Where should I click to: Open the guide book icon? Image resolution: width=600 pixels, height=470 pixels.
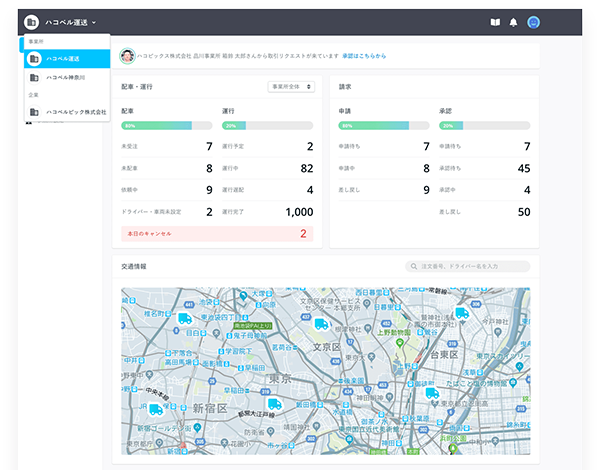[x=494, y=22]
